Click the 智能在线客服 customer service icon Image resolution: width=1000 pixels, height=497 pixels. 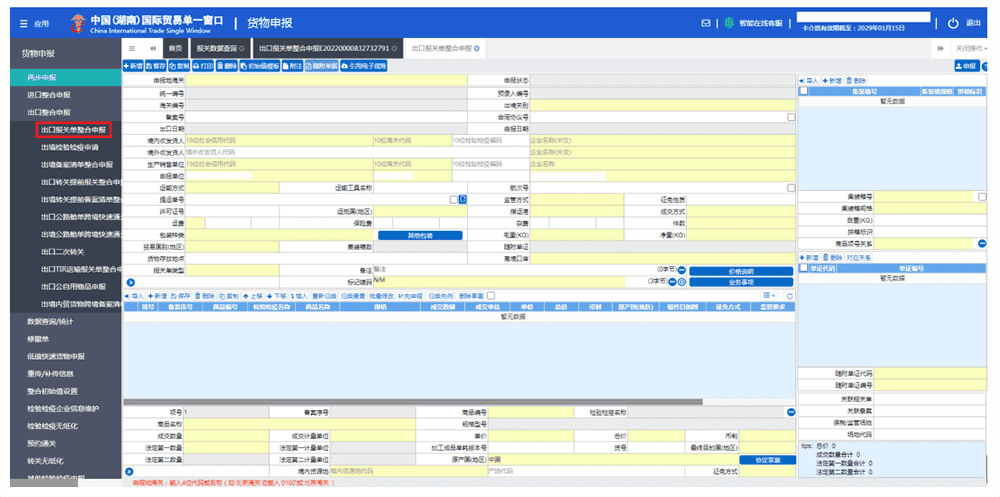coord(730,23)
